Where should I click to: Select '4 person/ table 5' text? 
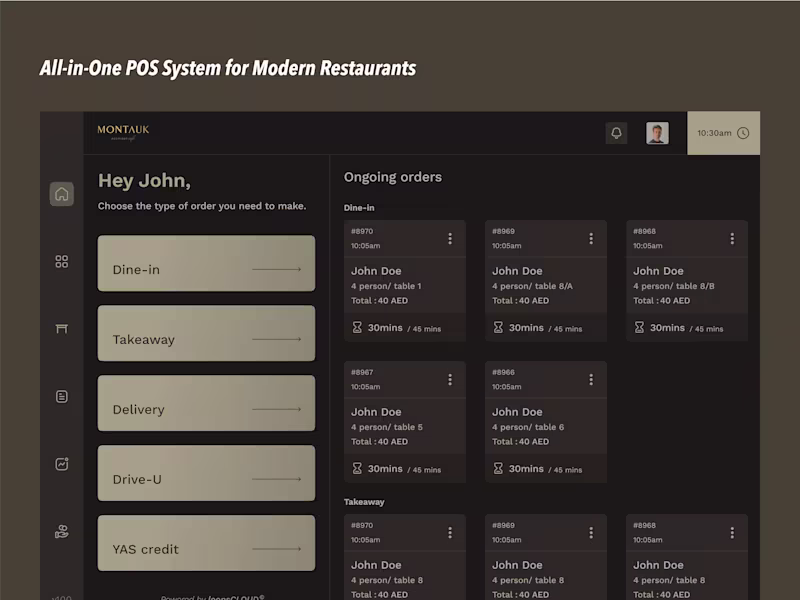click(x=387, y=427)
